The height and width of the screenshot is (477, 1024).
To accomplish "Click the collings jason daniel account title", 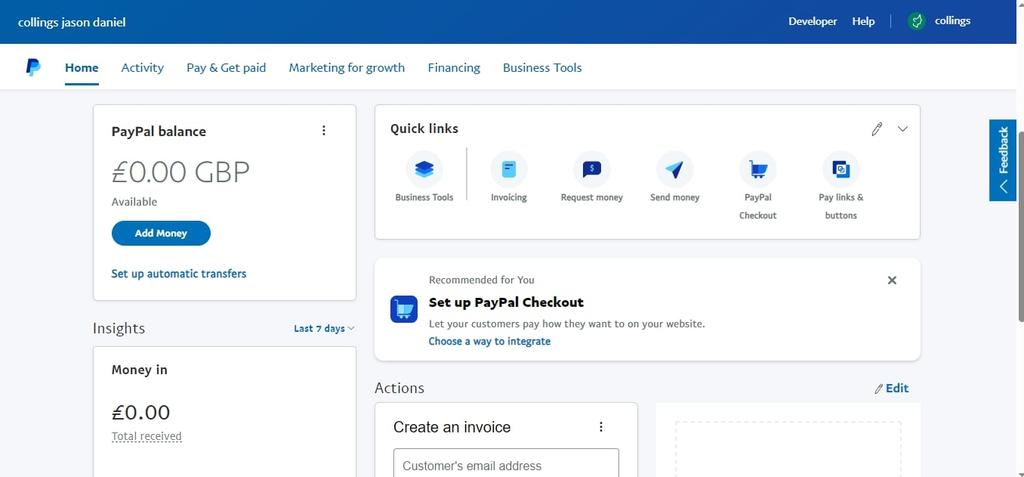I will 72,22.
